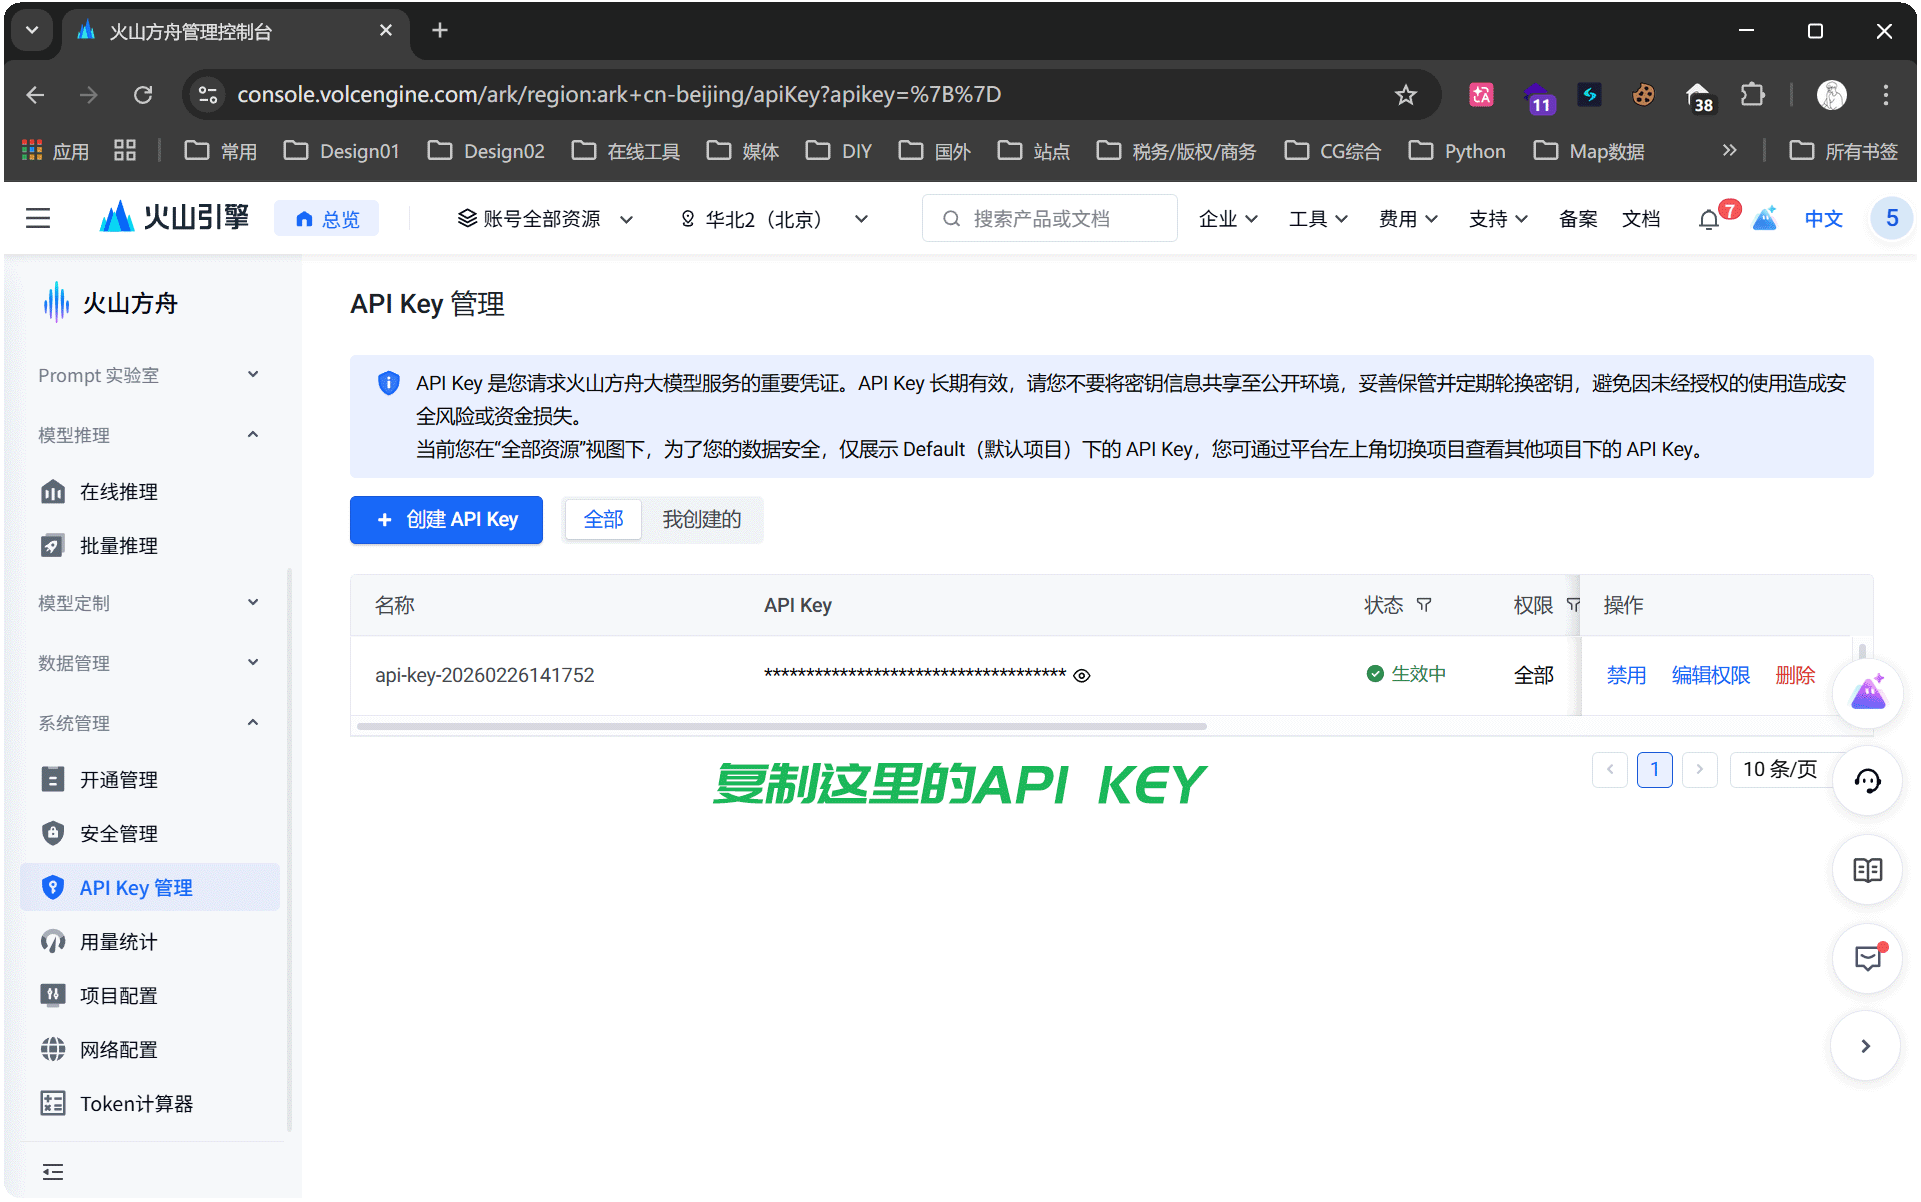
Task: Open the floating AI assistant mascot
Action: [x=1868, y=693]
